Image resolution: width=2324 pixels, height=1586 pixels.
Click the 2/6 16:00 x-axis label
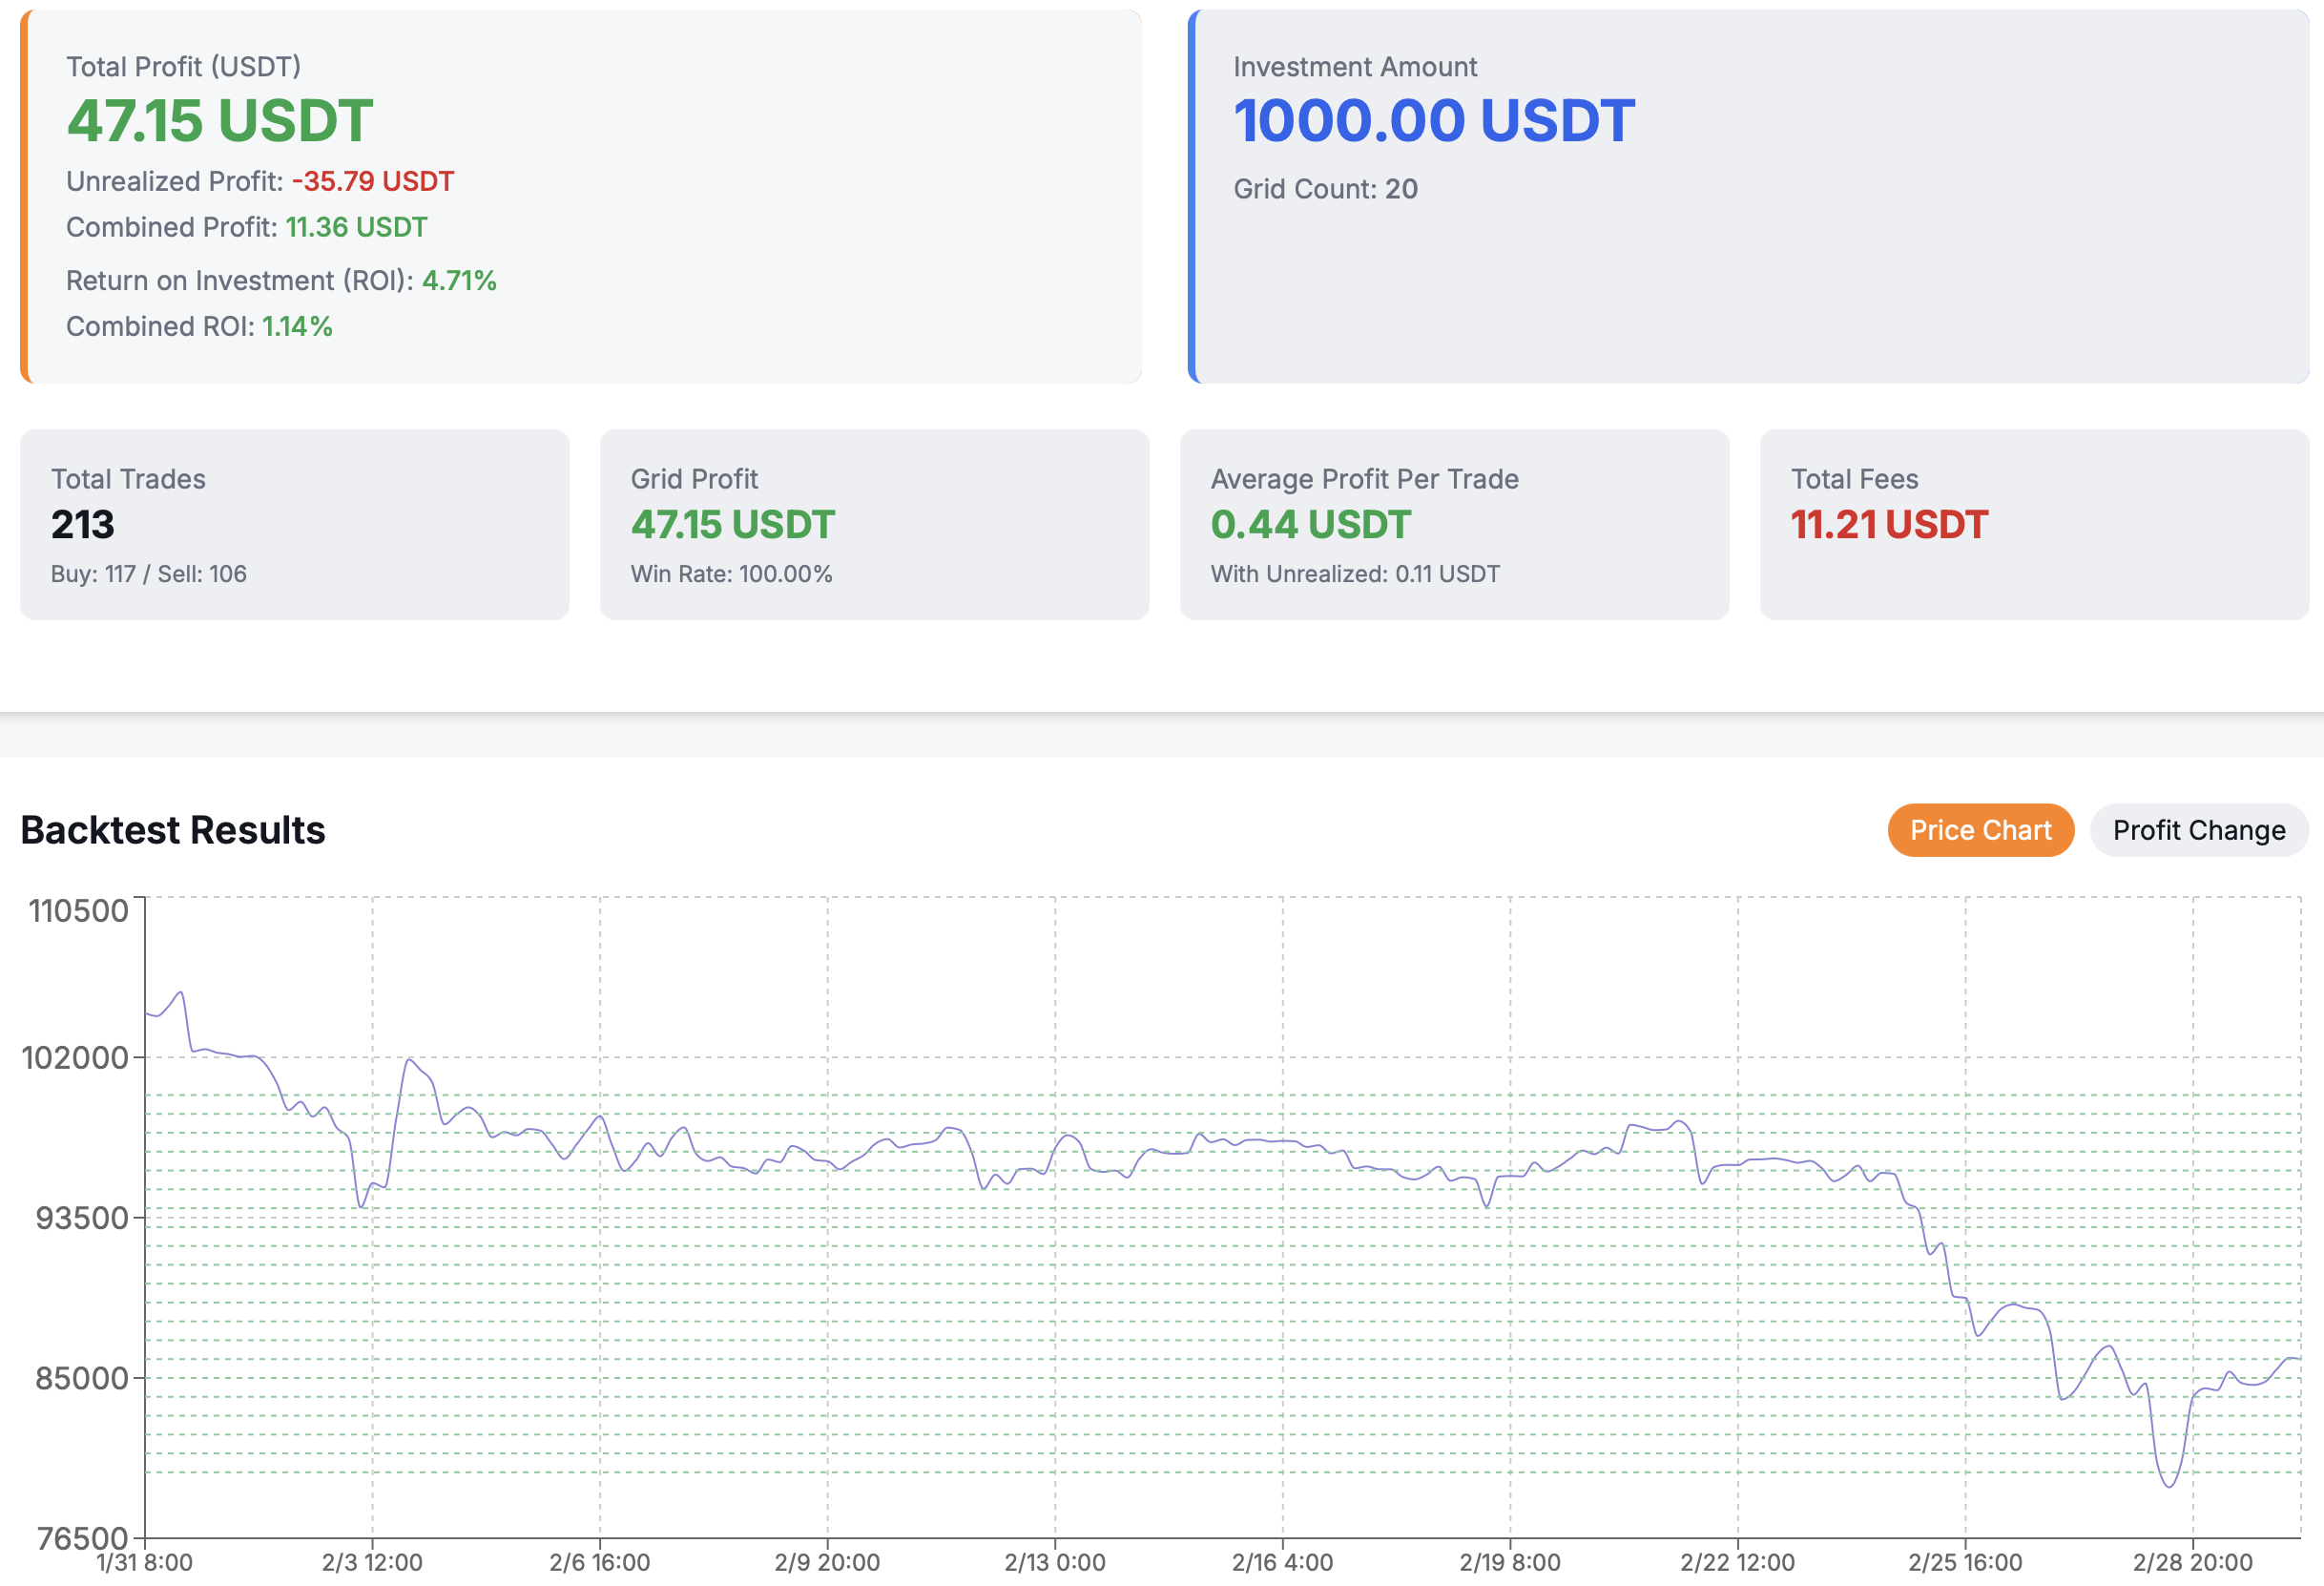(x=600, y=1563)
